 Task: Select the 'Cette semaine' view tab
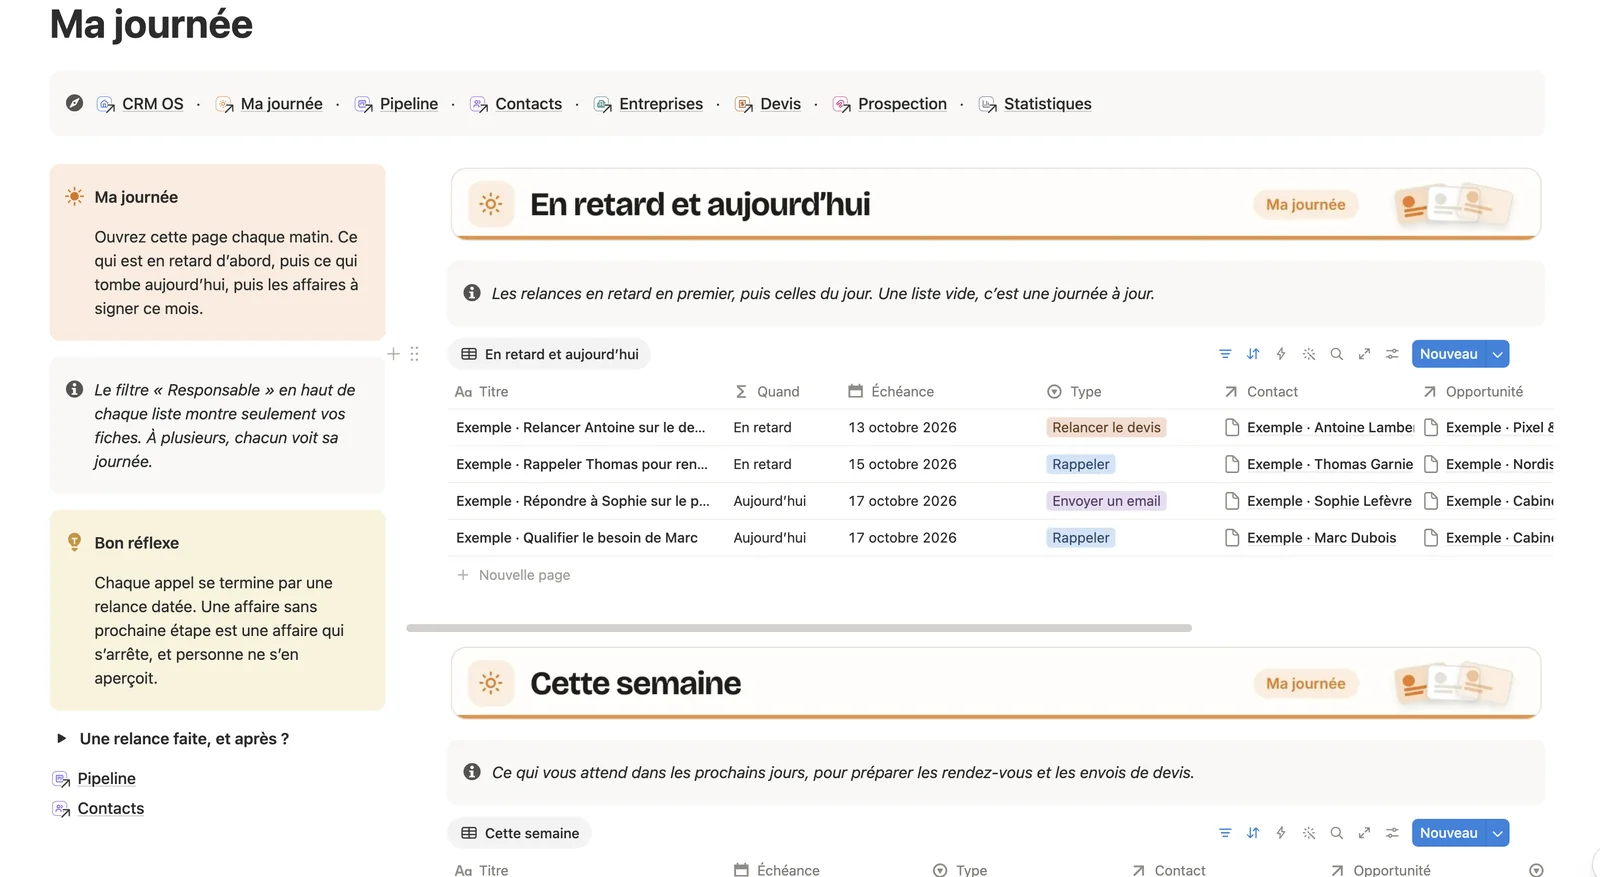[x=520, y=833]
